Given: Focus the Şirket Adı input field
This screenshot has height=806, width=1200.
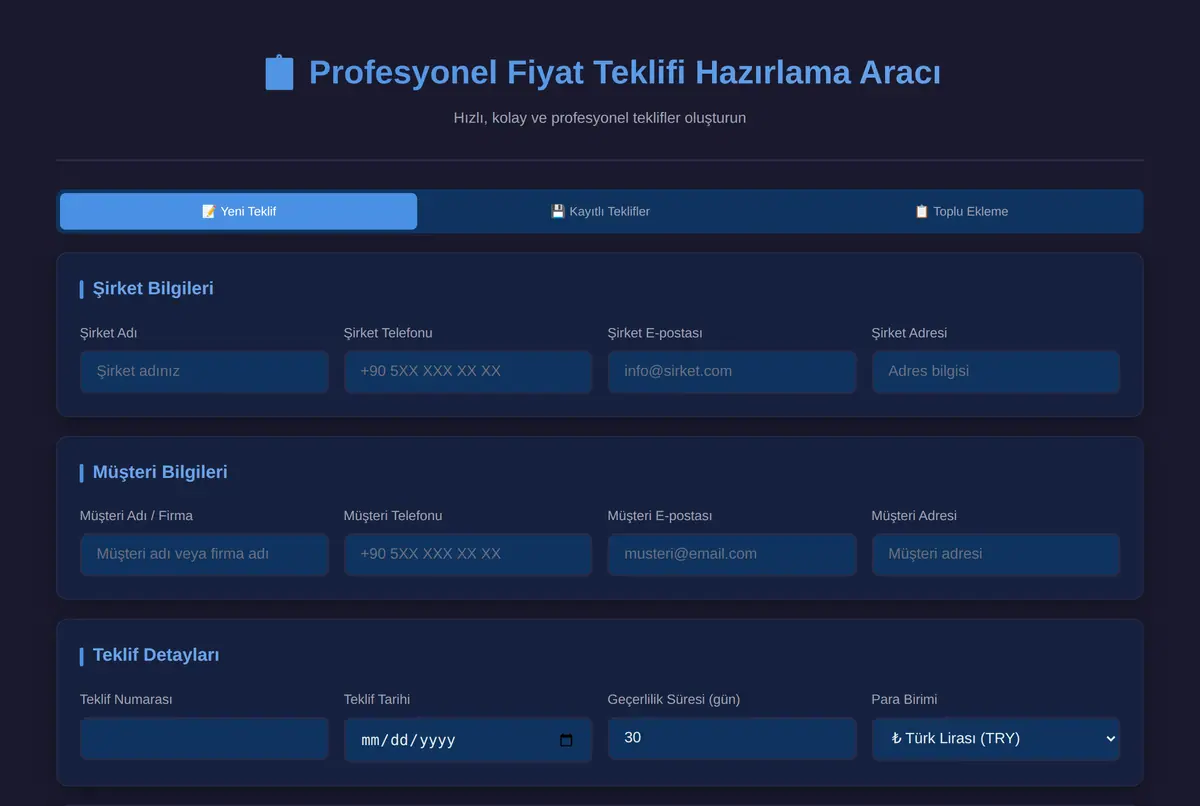Looking at the screenshot, I should tap(204, 371).
